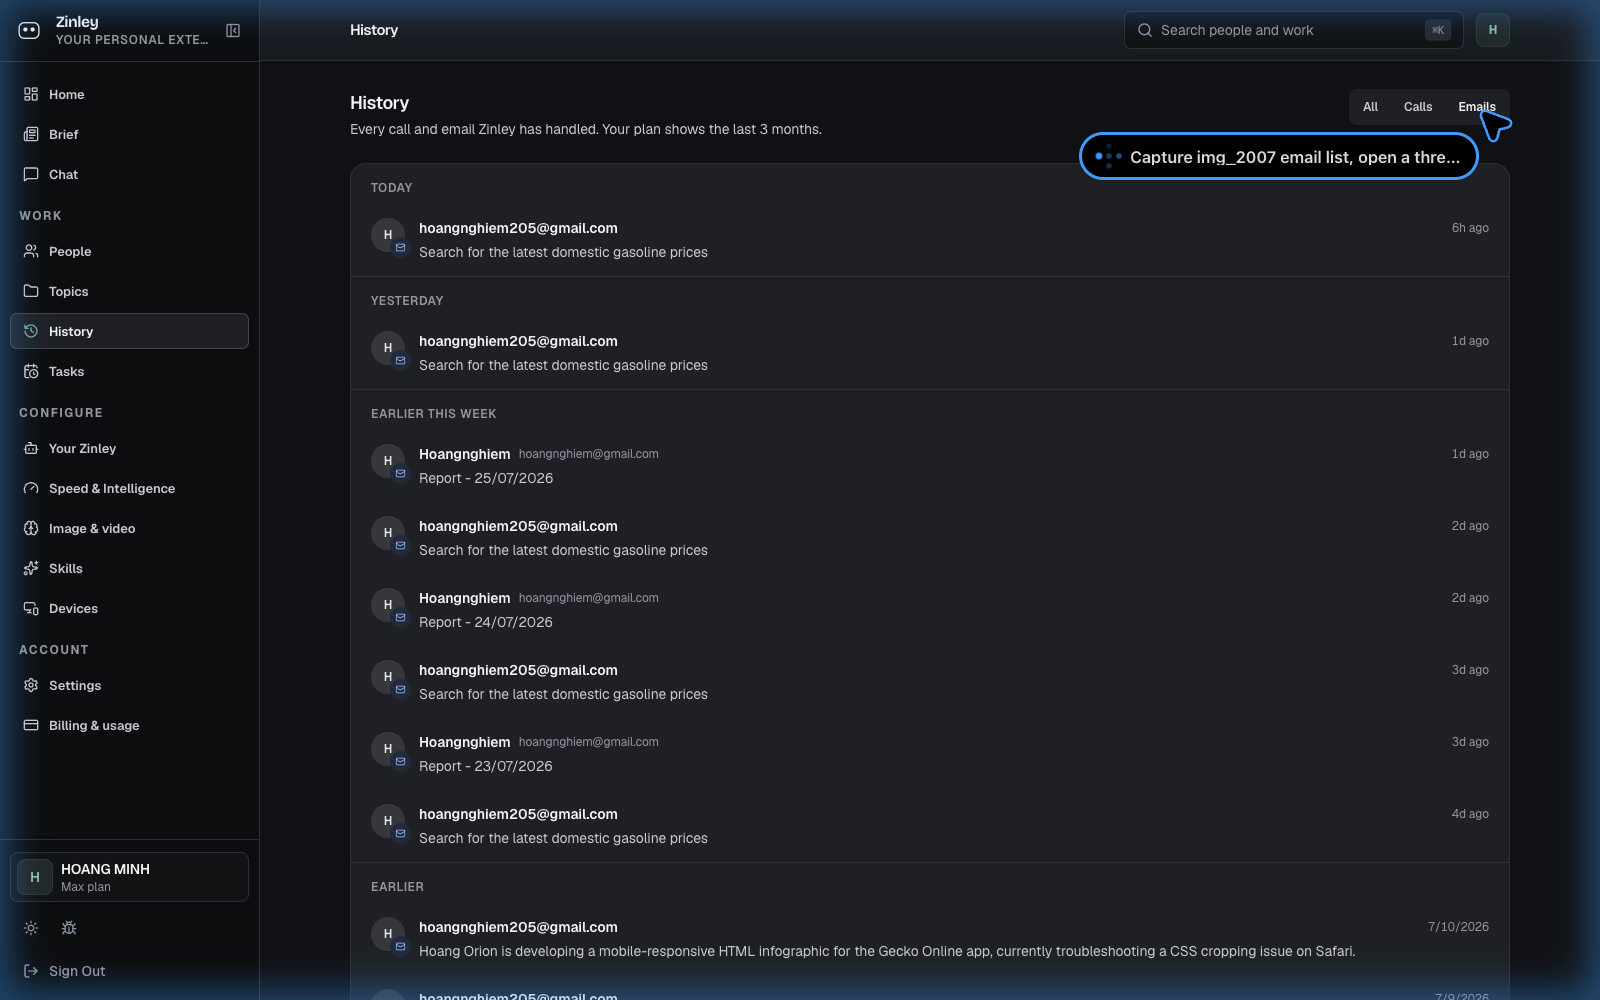The image size is (1600, 1000).
Task: Open the Report - 24/07/2026 entry
Action: click(929, 610)
